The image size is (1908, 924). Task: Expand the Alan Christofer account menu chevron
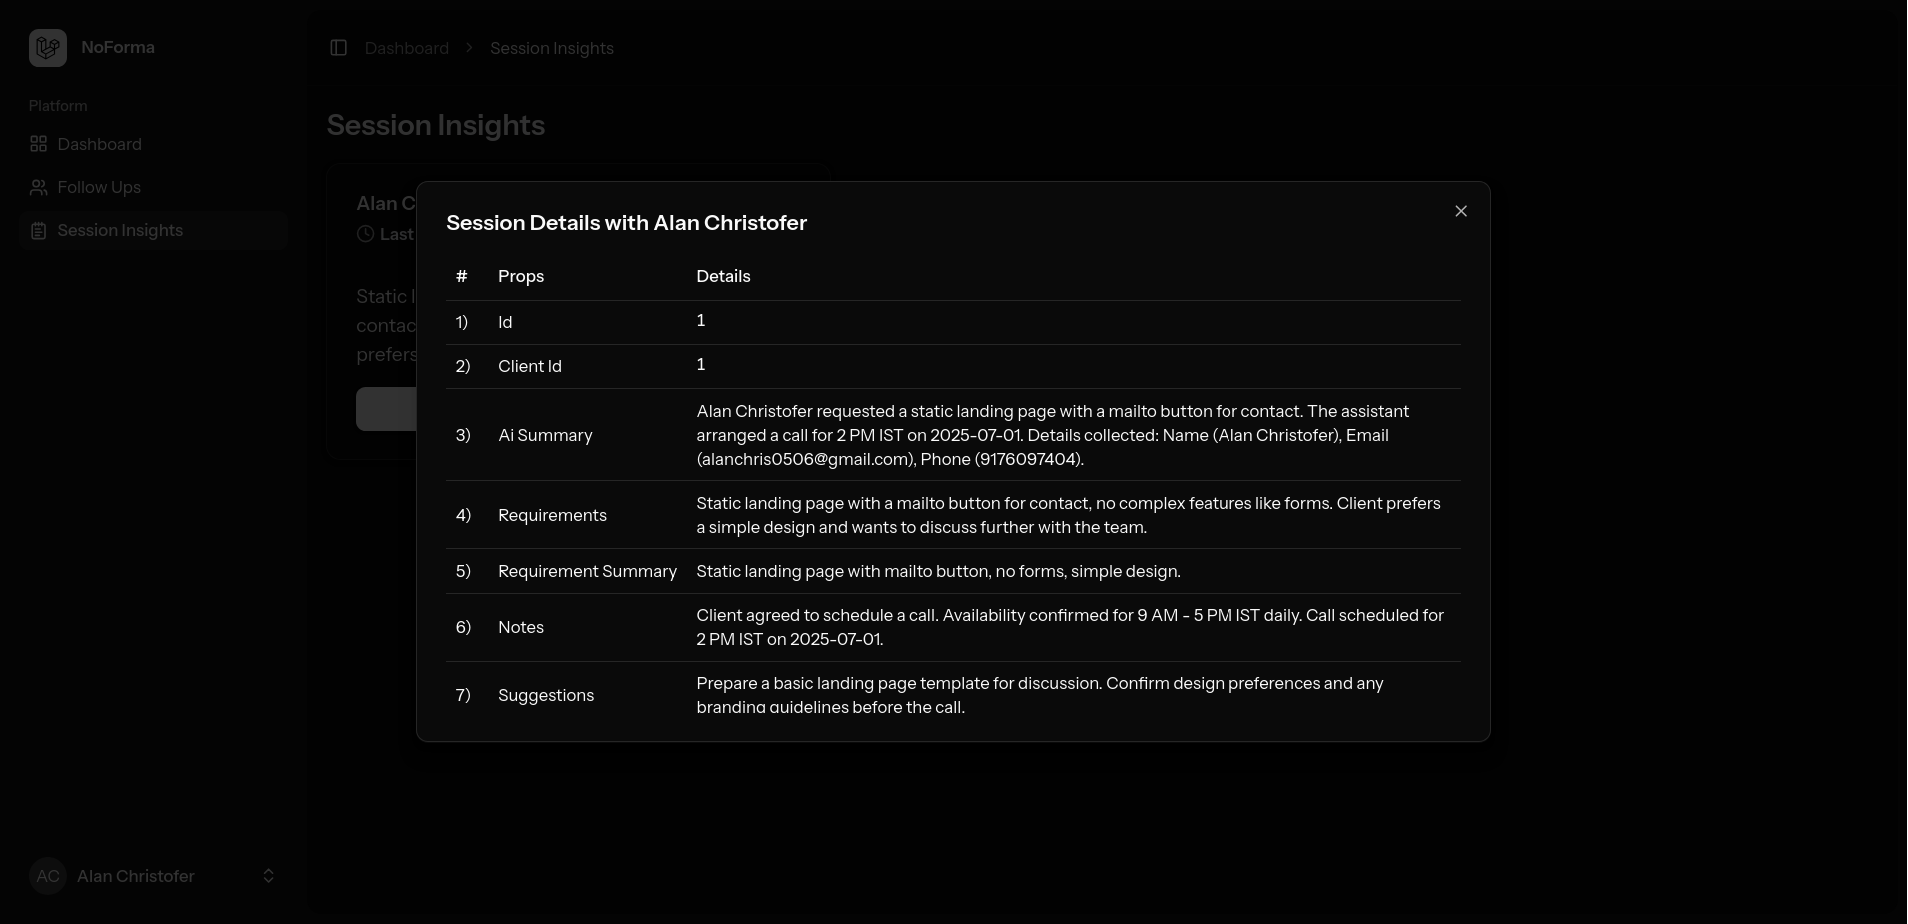(x=268, y=876)
